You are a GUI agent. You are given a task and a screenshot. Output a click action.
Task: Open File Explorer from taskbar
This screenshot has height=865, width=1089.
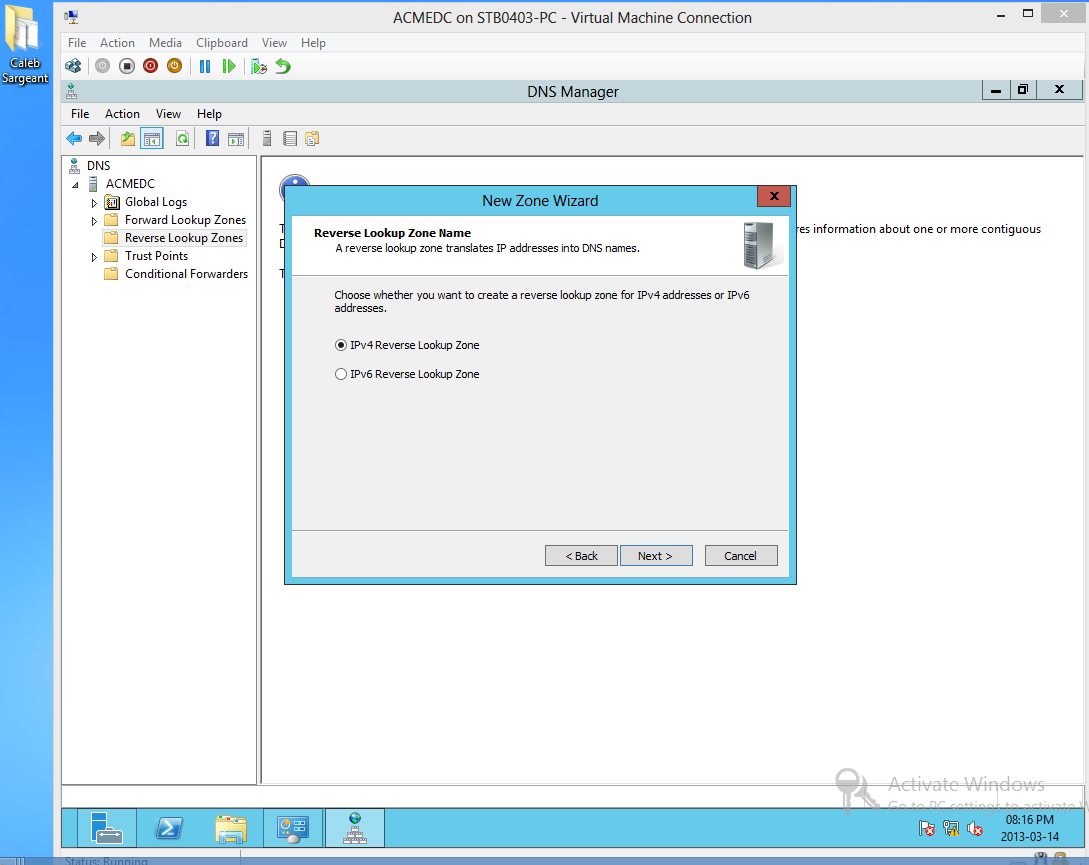coord(231,827)
